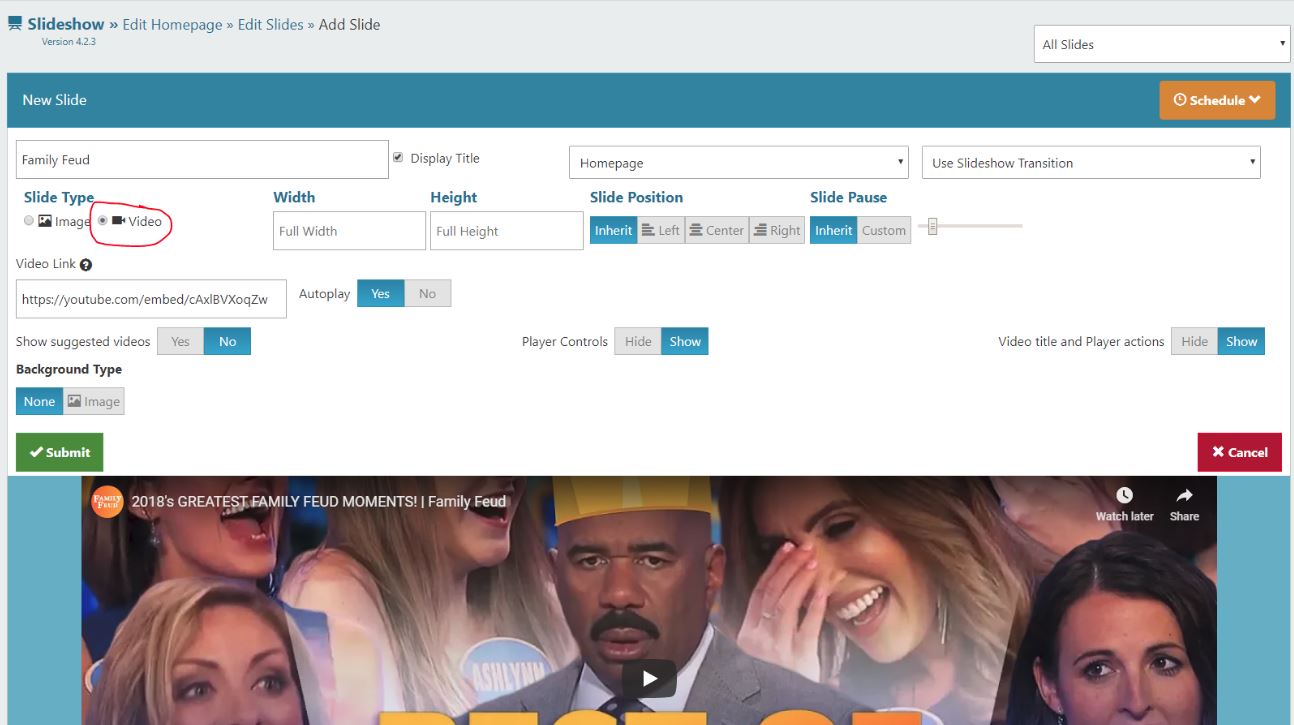Click the New Slide panel header text
1294x725 pixels.
tap(54, 100)
